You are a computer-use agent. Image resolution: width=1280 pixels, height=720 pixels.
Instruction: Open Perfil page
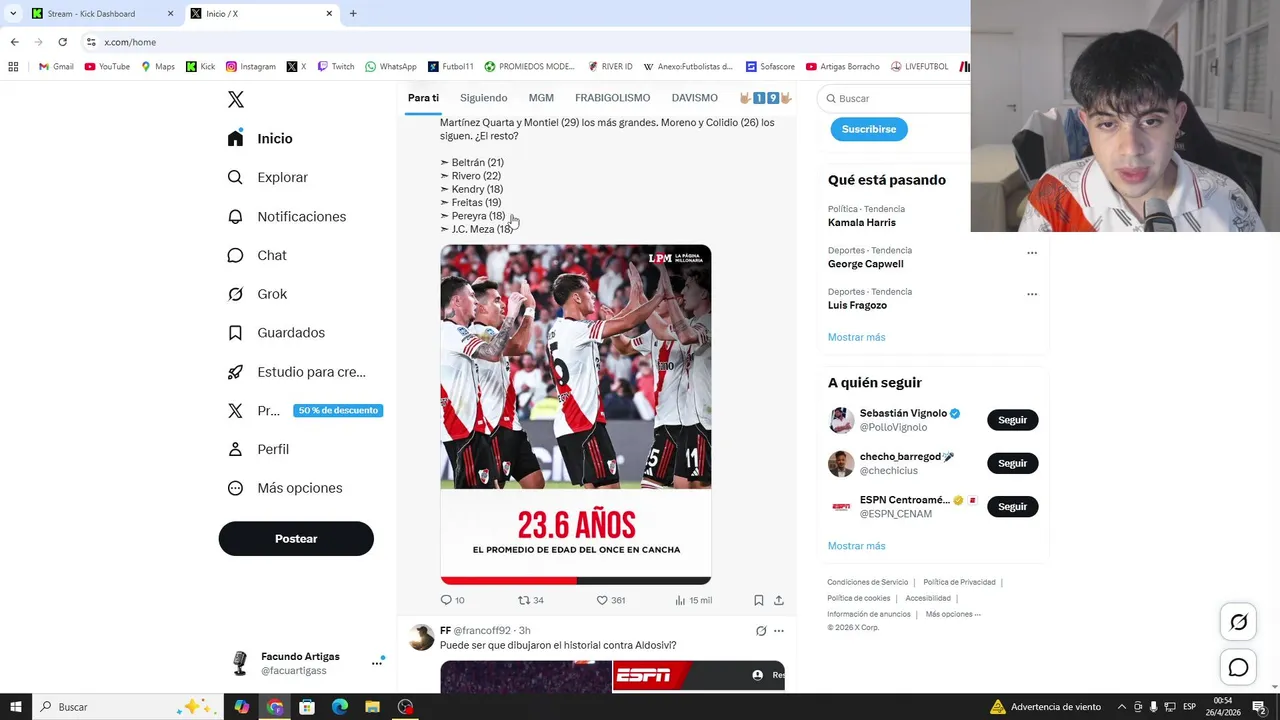[x=258, y=449]
